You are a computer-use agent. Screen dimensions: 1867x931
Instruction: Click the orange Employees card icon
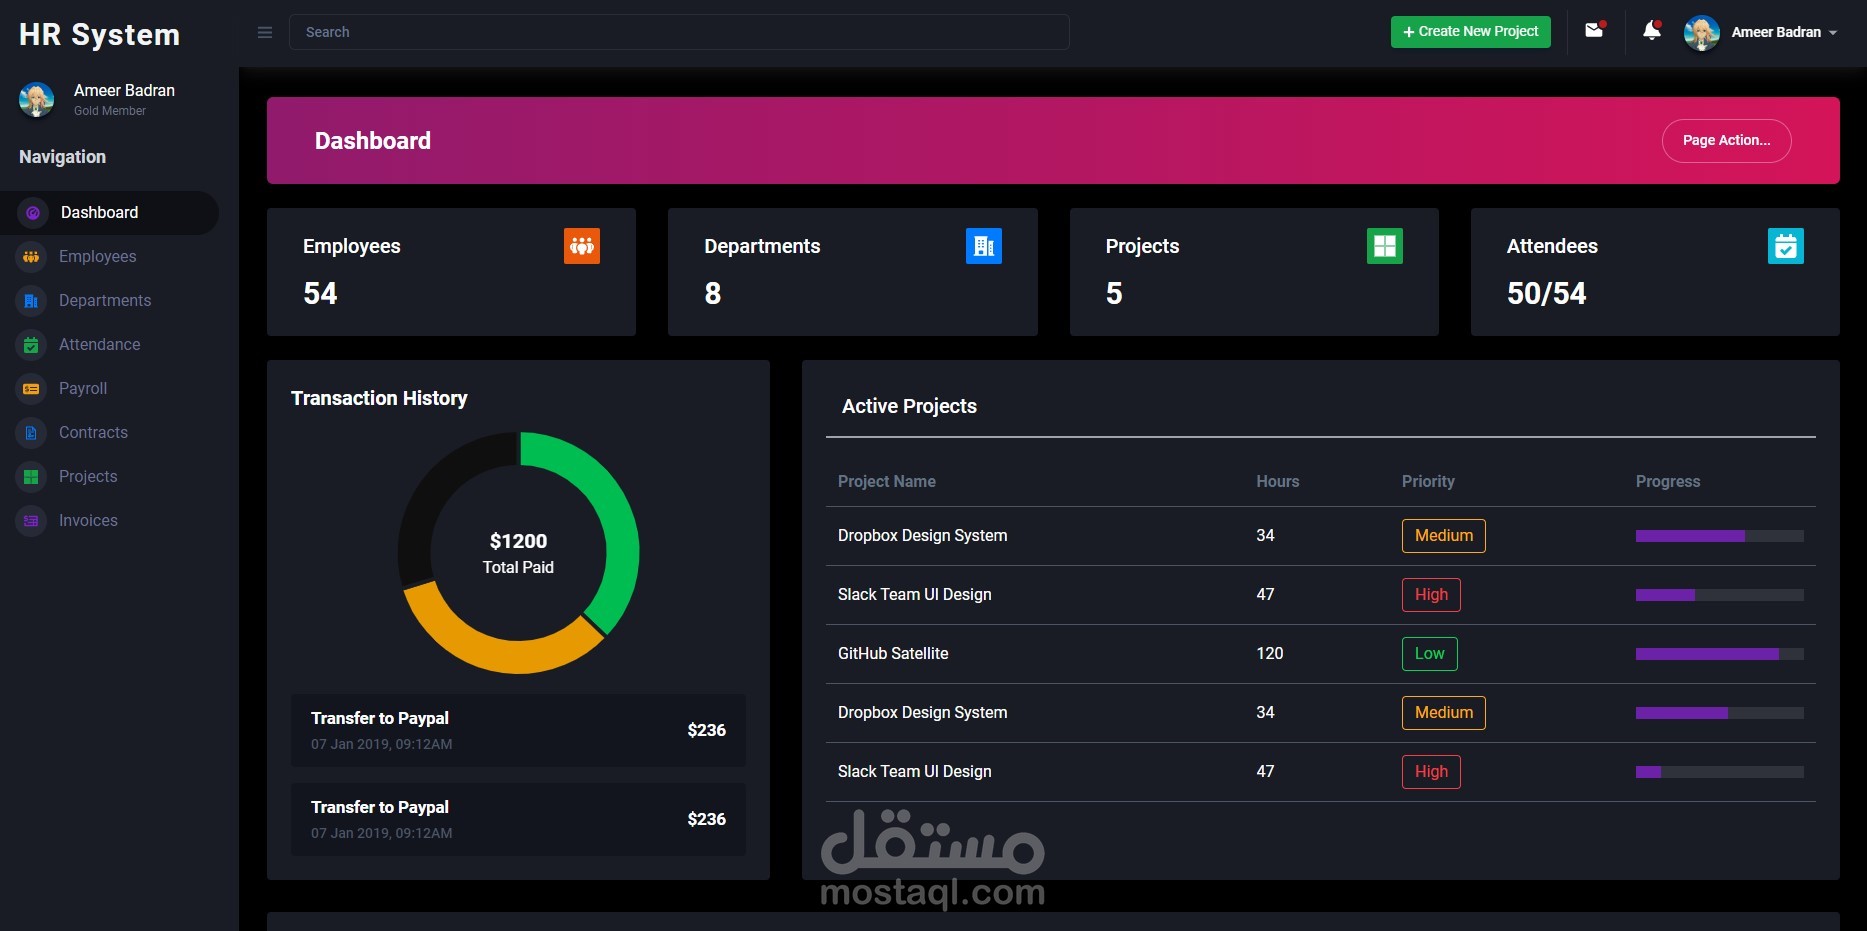pyautogui.click(x=582, y=246)
